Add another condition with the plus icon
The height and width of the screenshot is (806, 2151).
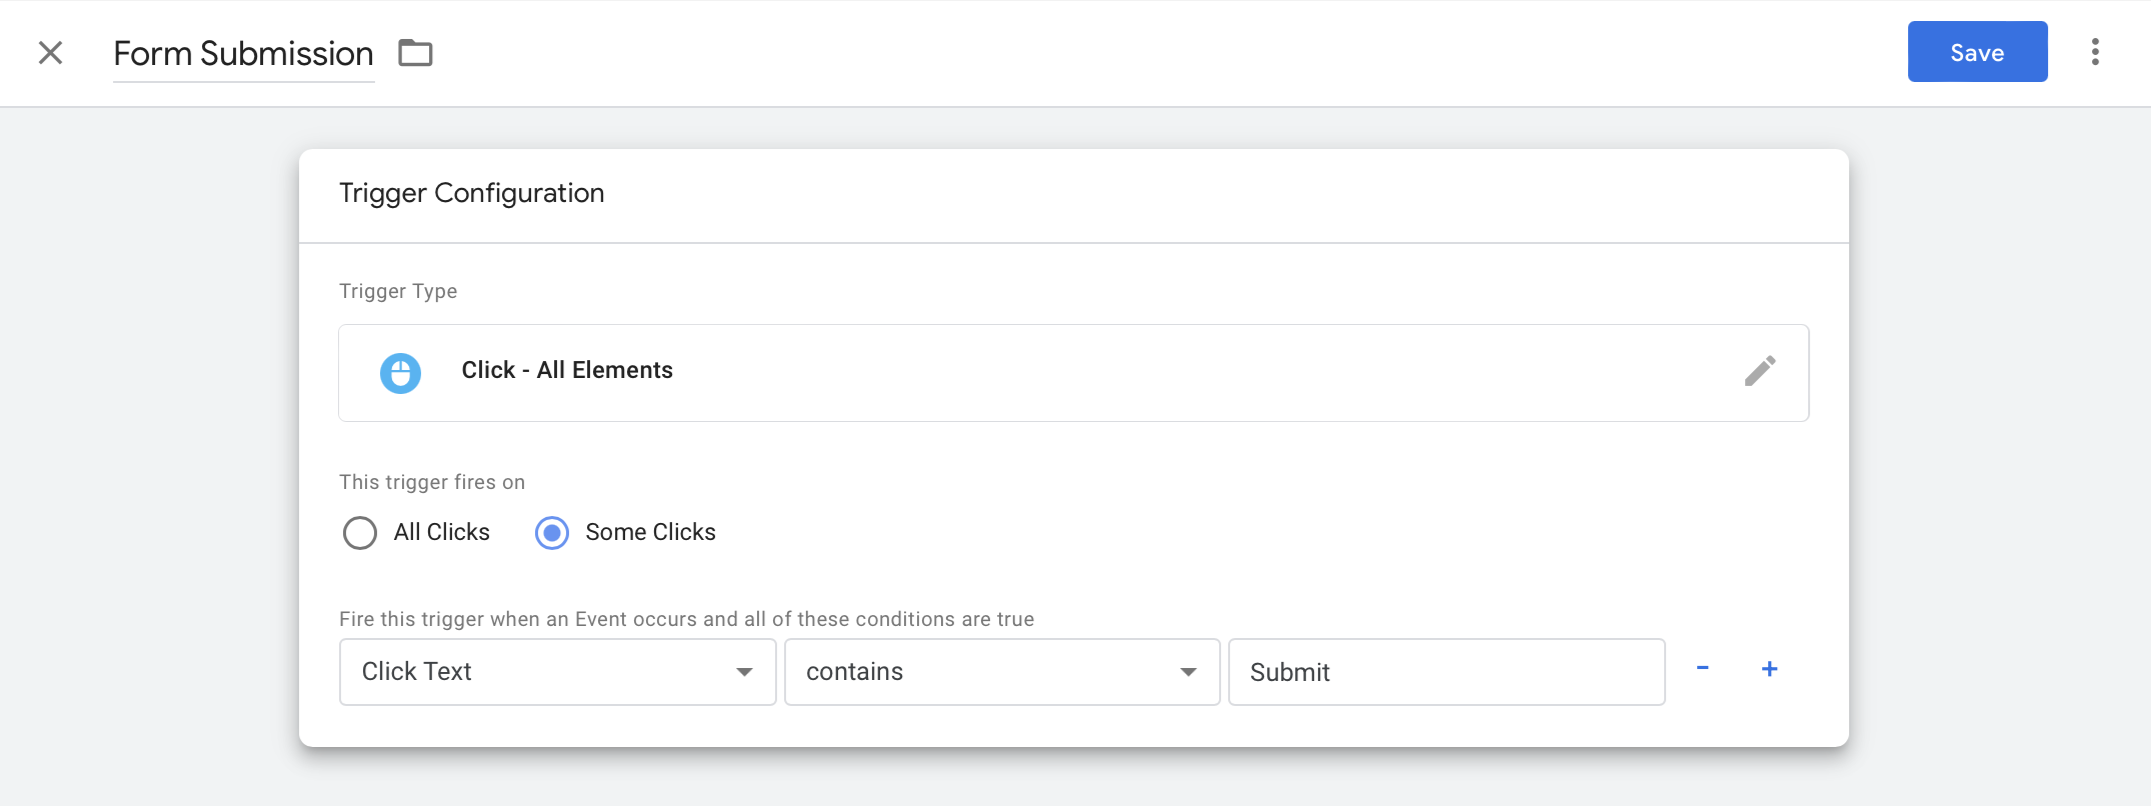1770,670
